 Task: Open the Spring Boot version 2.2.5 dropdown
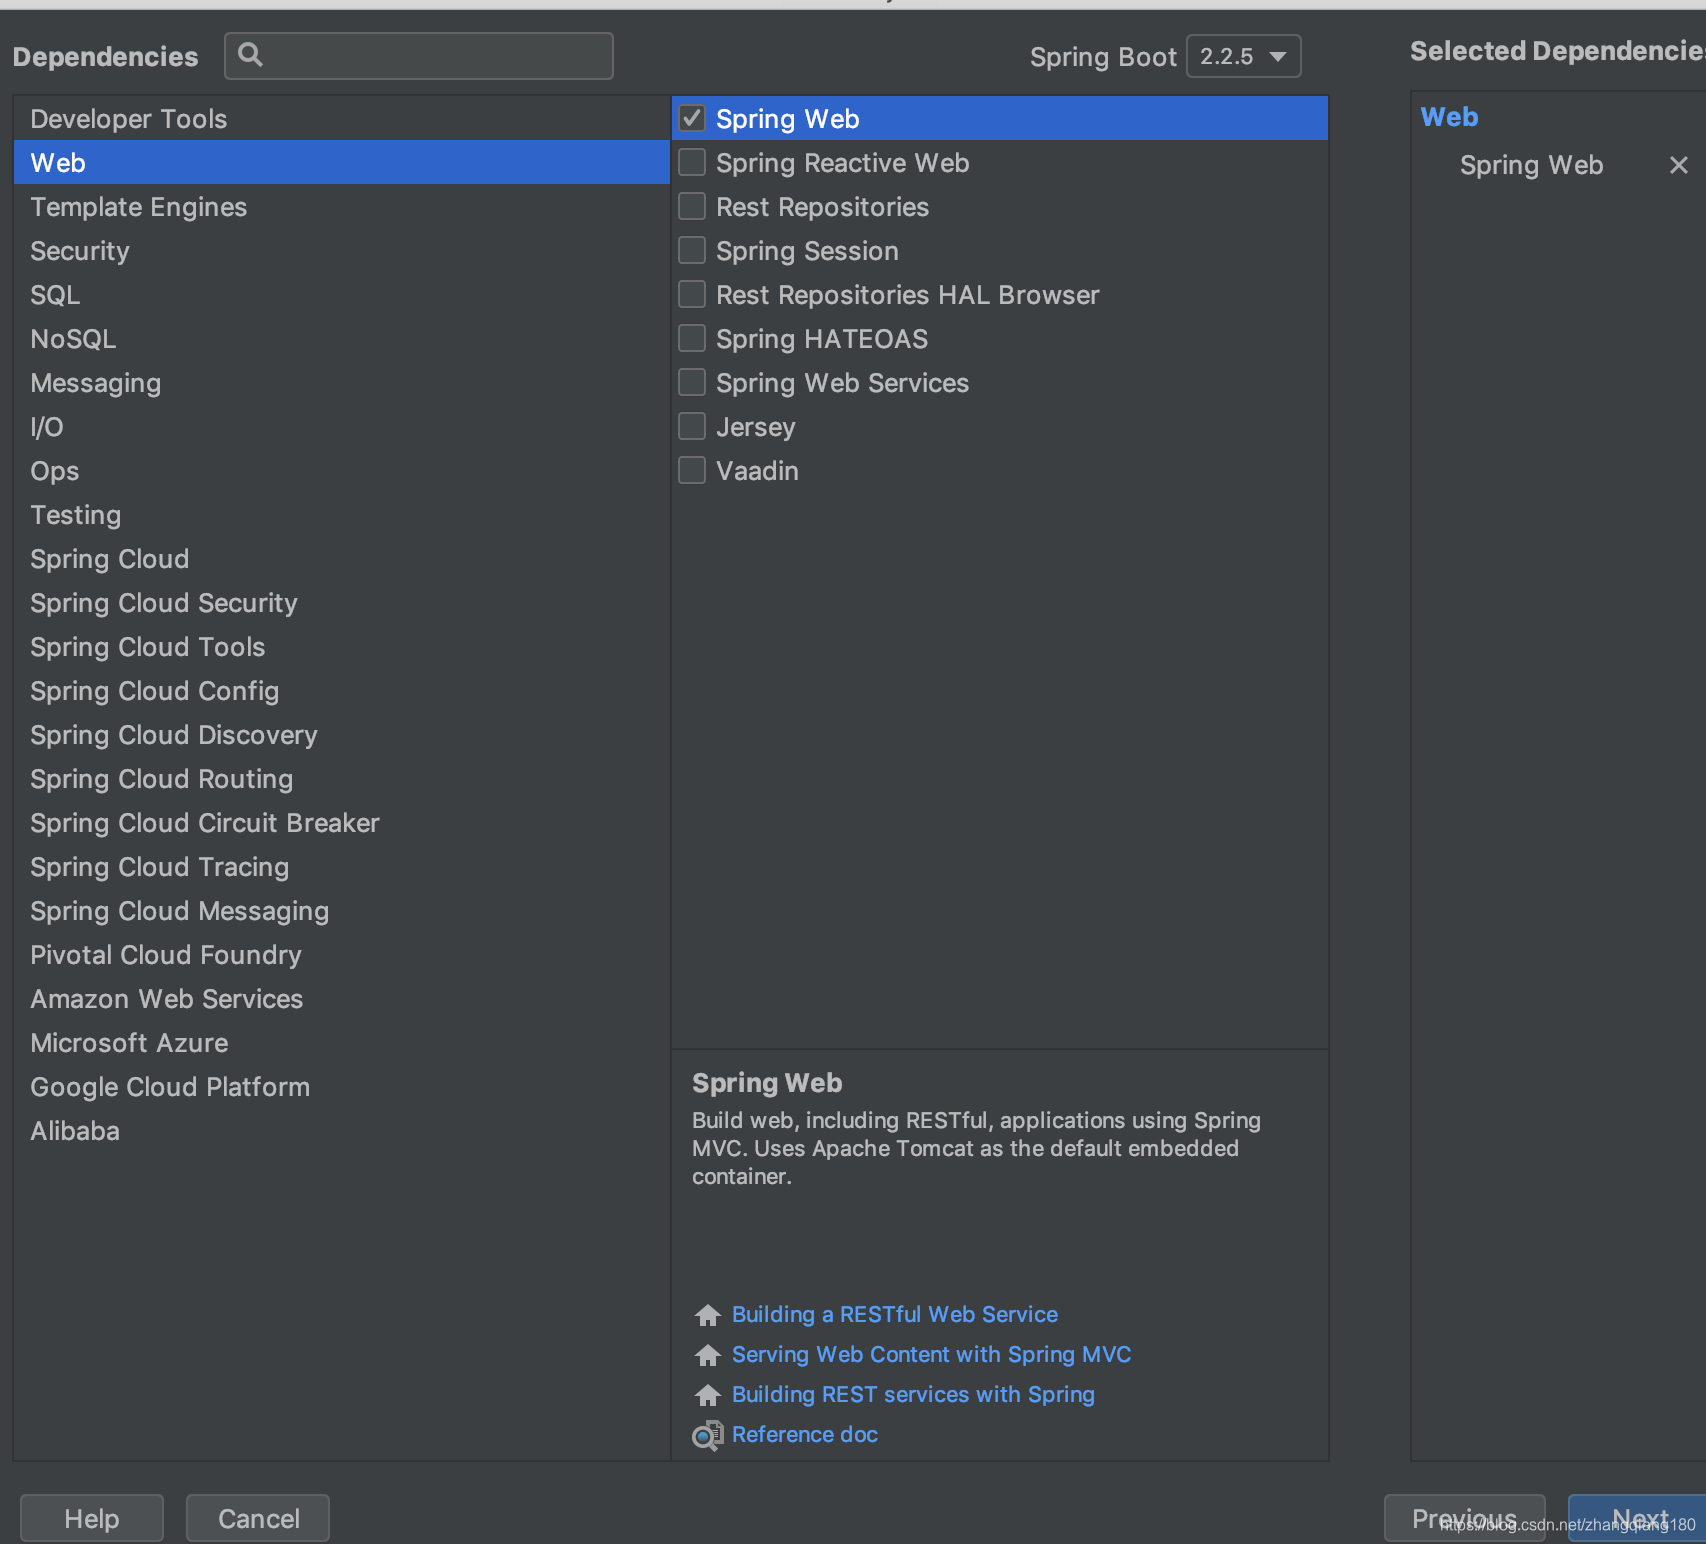1243,56
